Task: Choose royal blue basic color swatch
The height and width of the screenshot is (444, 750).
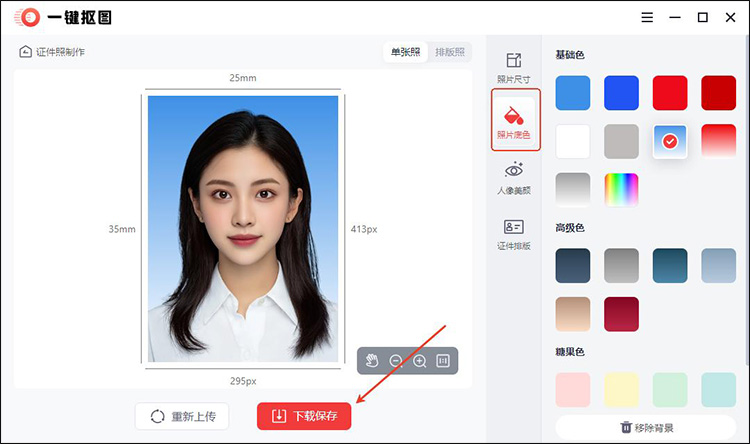Action: pos(621,93)
